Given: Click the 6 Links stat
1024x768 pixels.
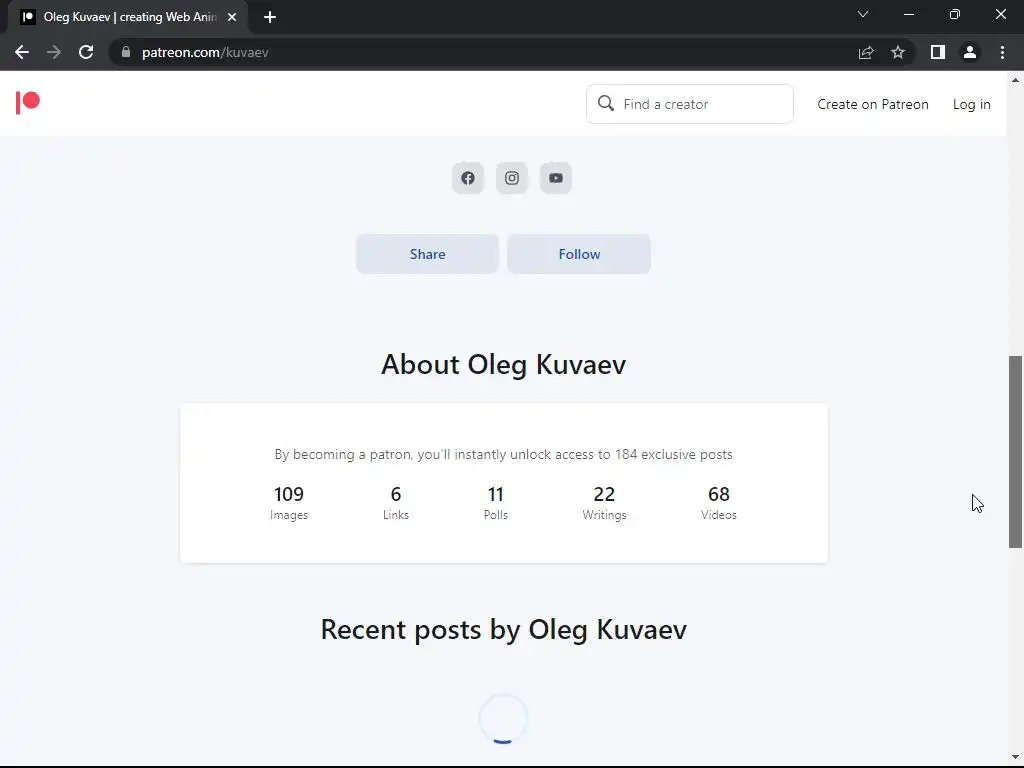Looking at the screenshot, I should 396,502.
